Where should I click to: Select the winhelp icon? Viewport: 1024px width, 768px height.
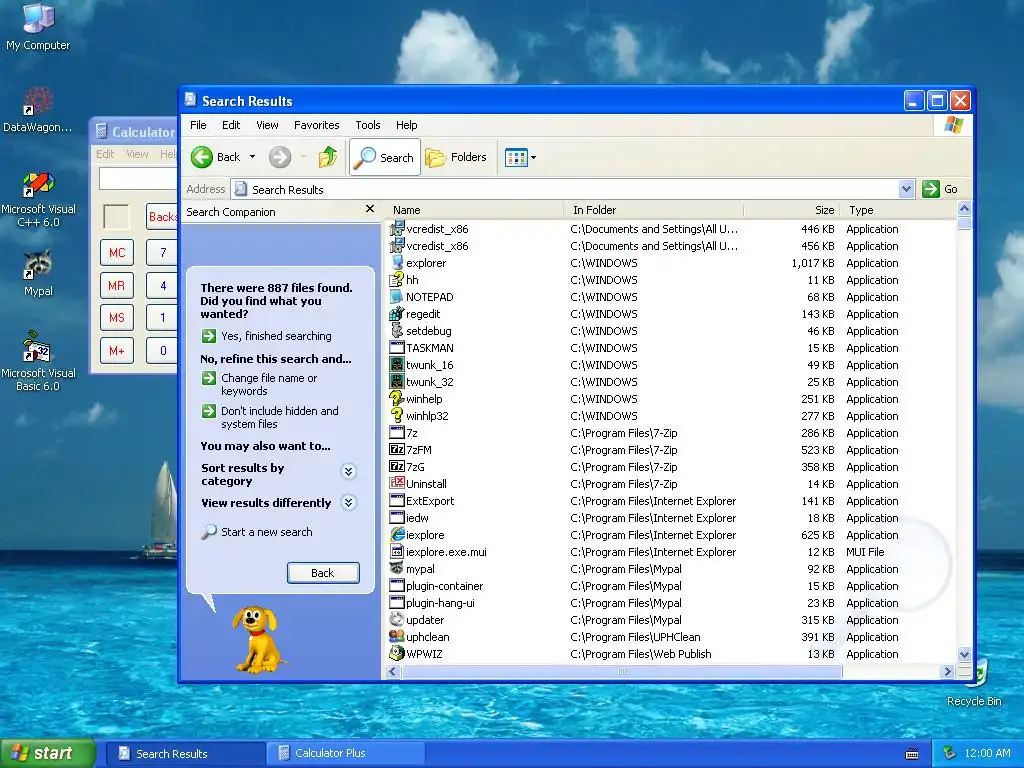pos(396,398)
